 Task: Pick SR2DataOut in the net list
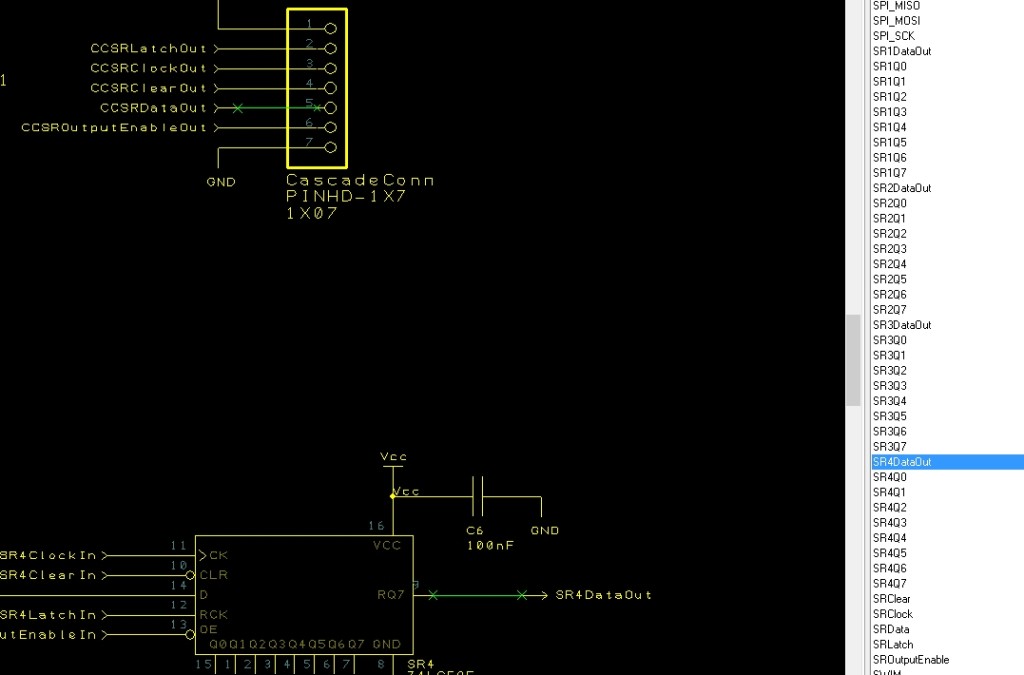(902, 188)
